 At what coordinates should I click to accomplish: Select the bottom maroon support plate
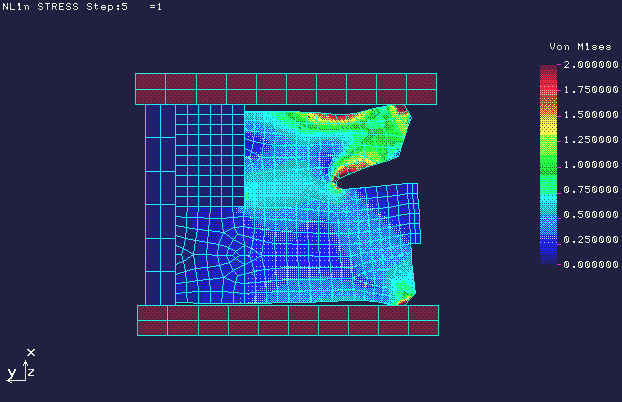(287, 320)
